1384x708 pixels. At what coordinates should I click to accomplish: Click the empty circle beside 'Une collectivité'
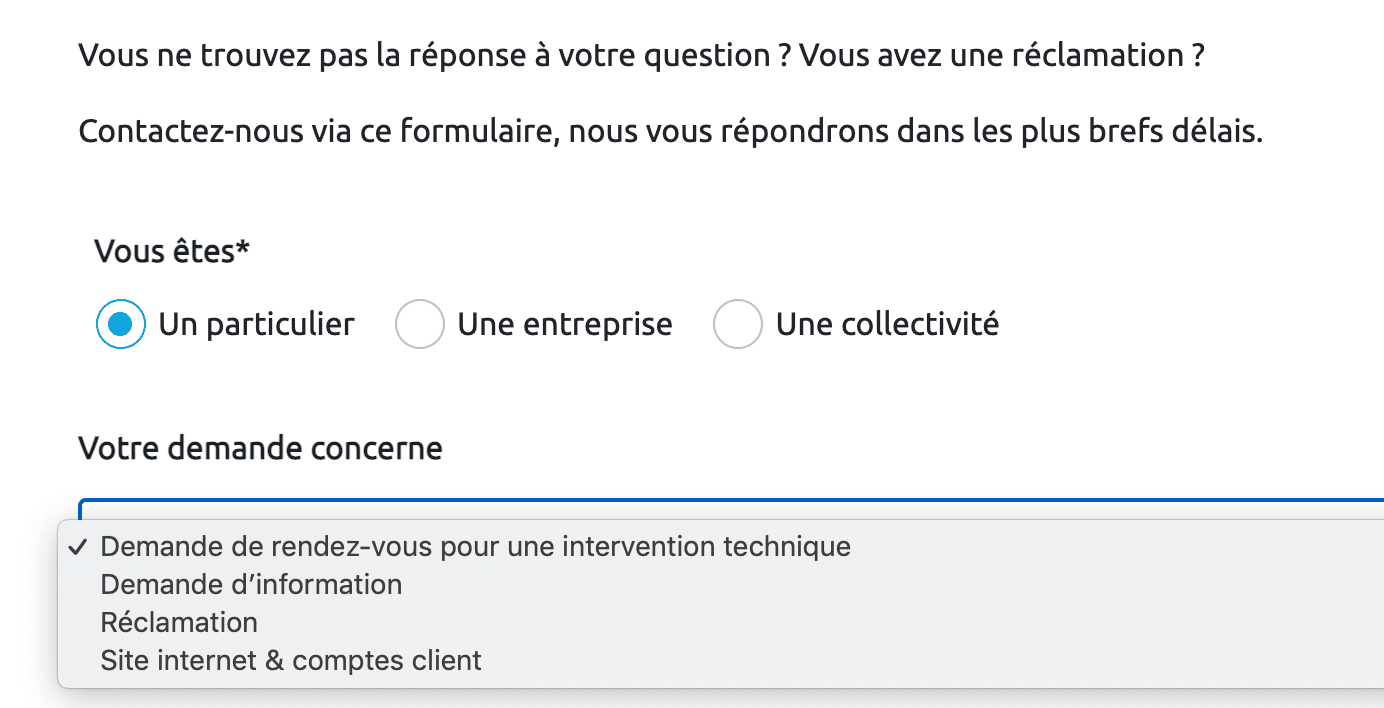(x=738, y=323)
